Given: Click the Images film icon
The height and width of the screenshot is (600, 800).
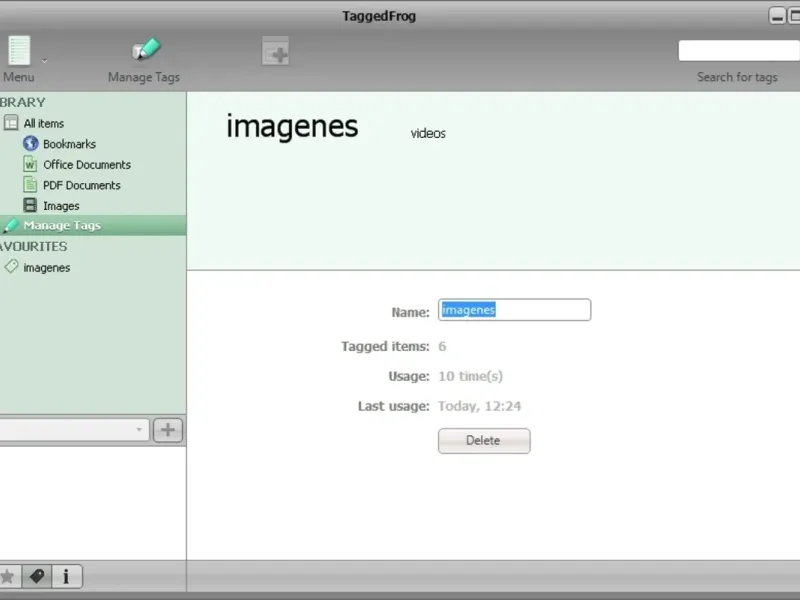Looking at the screenshot, I should (x=30, y=205).
